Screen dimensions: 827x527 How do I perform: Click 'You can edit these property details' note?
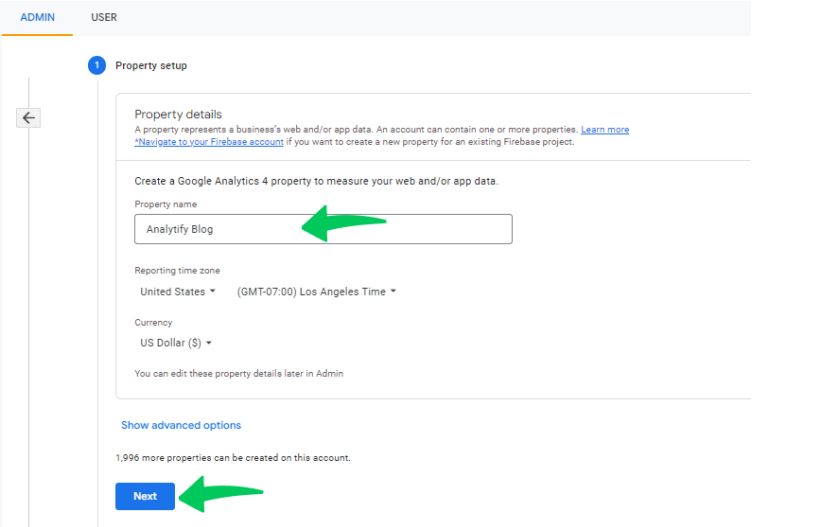coord(239,373)
